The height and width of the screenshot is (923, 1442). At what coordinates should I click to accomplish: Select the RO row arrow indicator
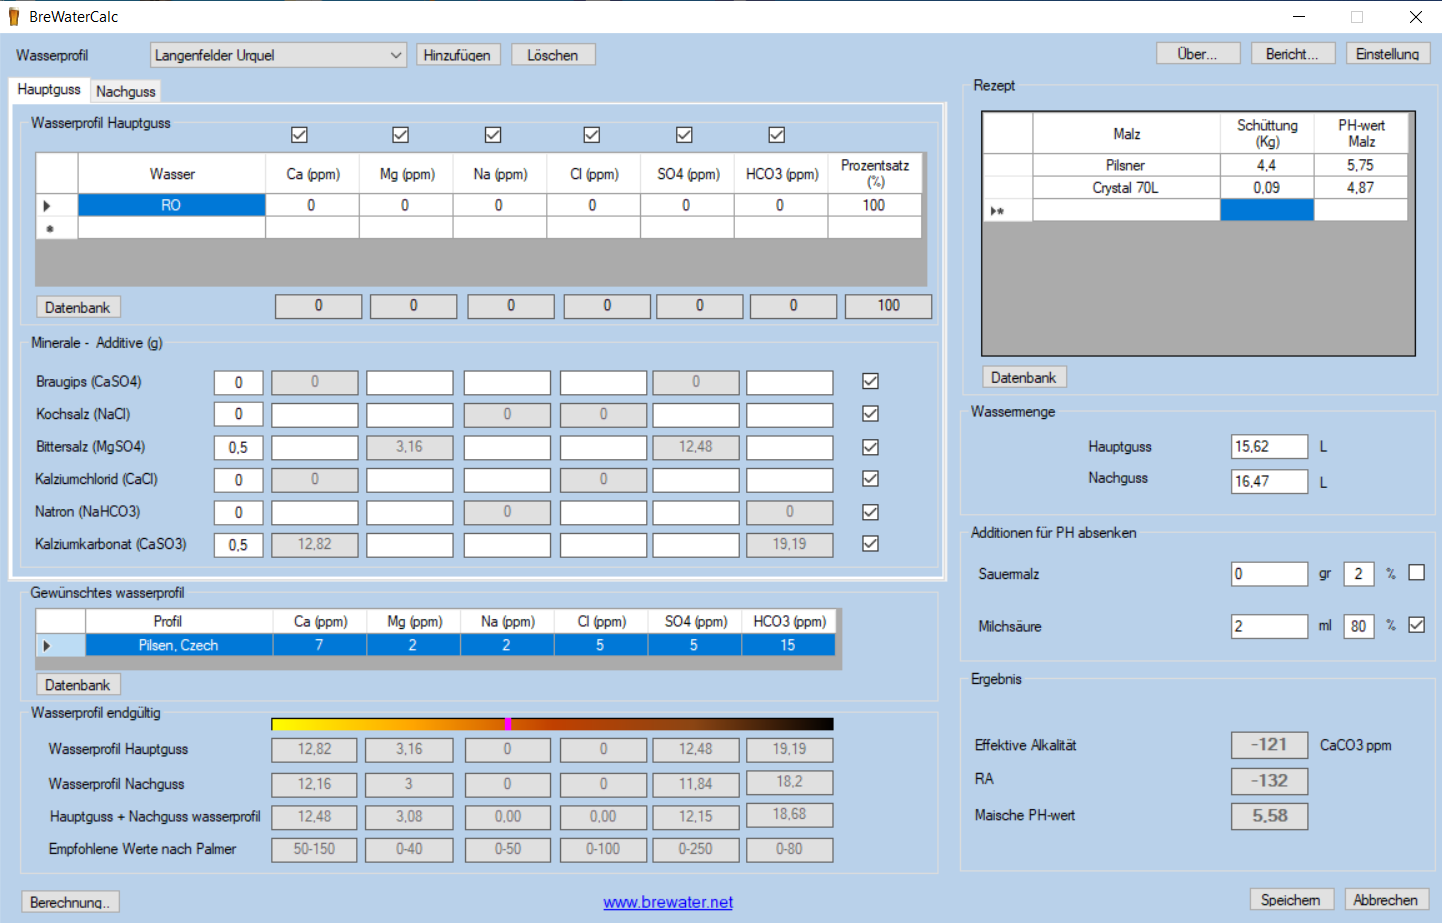click(x=47, y=206)
